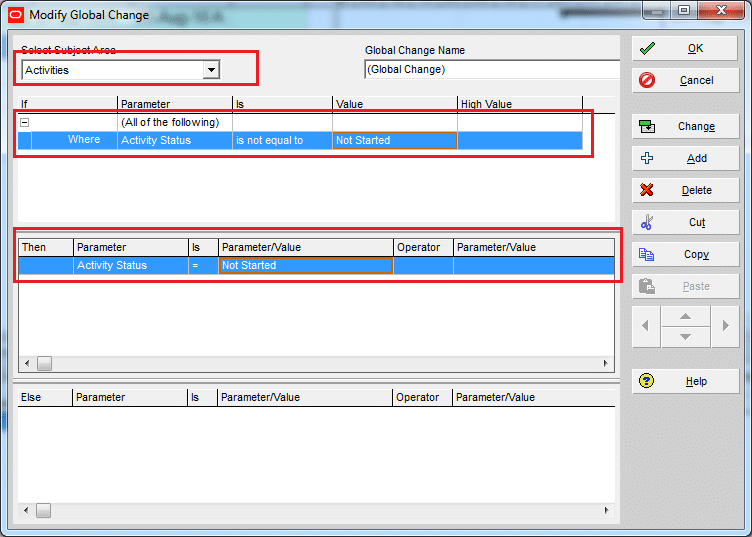Click the blue plus Add icon
Viewport: 752px width, 537px height.
pyautogui.click(x=647, y=158)
